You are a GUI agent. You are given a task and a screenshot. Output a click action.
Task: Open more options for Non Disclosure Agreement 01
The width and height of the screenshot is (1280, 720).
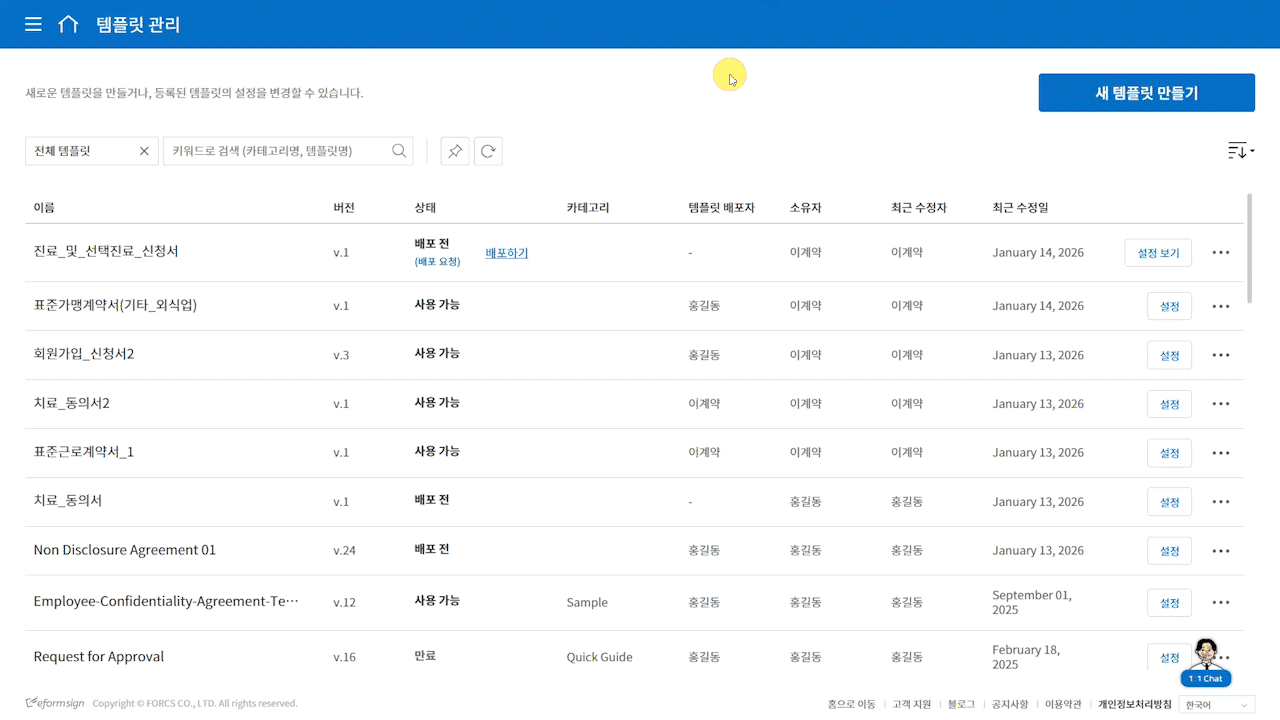click(1220, 551)
